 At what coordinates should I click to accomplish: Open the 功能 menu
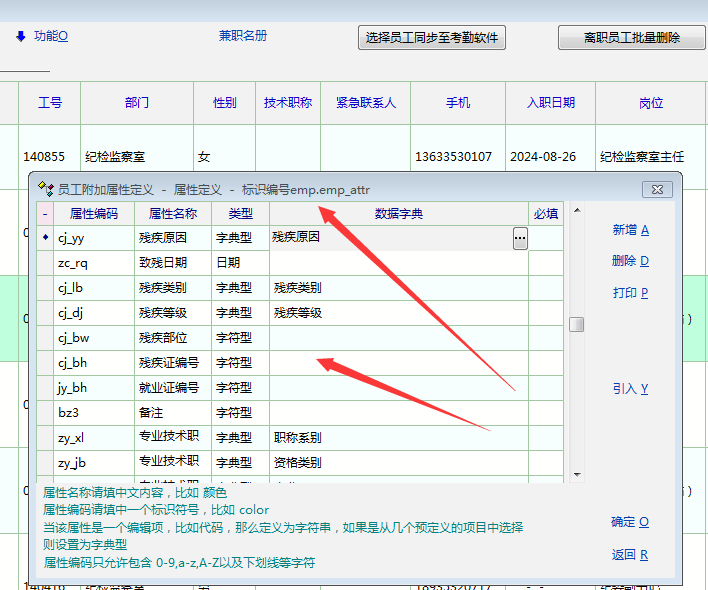[50, 37]
